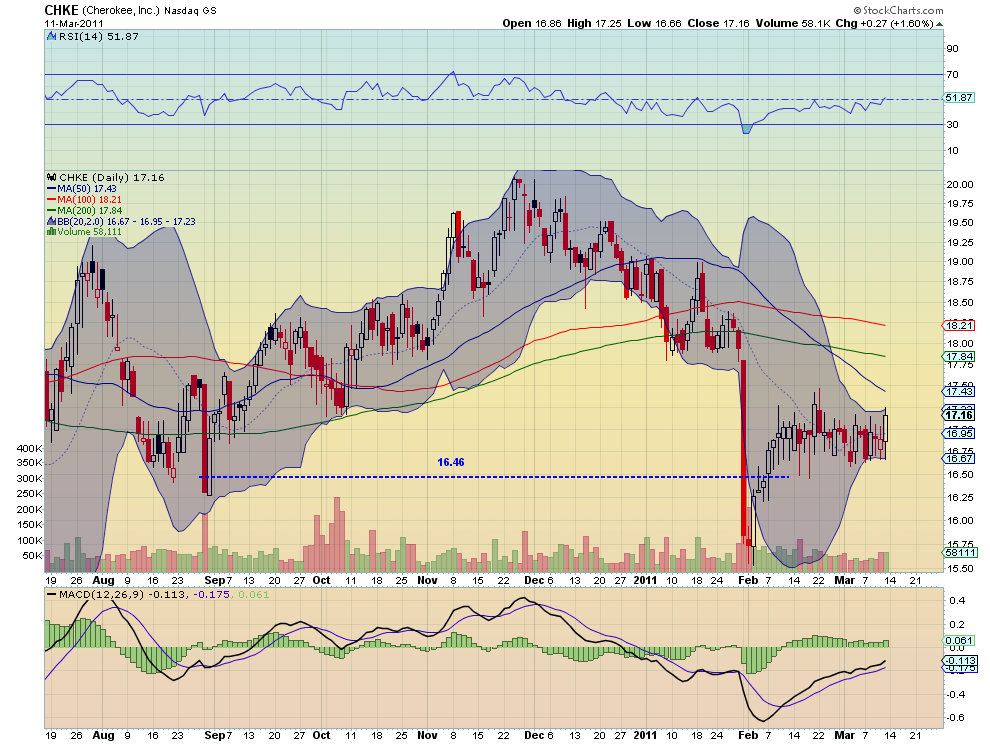This screenshot has height=744, width=990.
Task: Click the 30 oversold RSI axis label
Action: pos(952,124)
